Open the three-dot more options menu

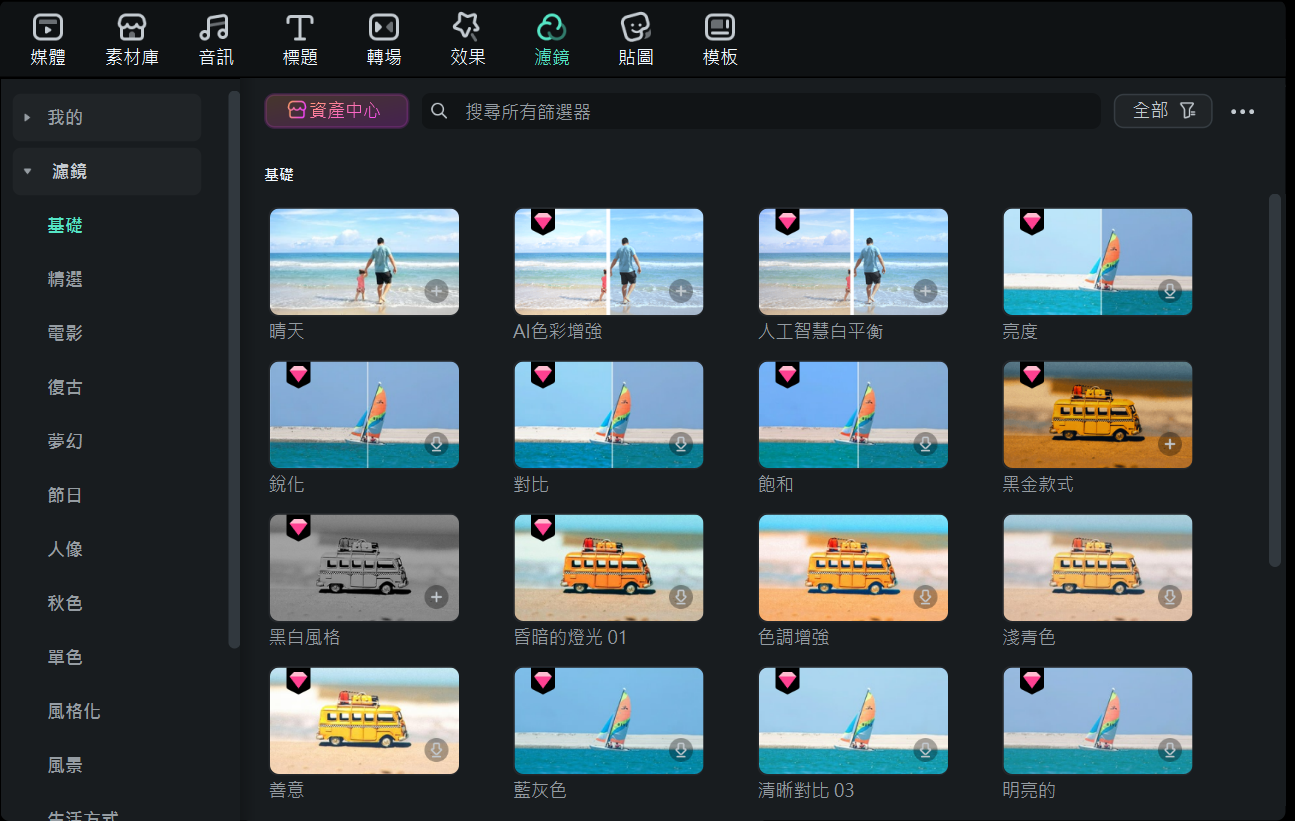point(1242,112)
